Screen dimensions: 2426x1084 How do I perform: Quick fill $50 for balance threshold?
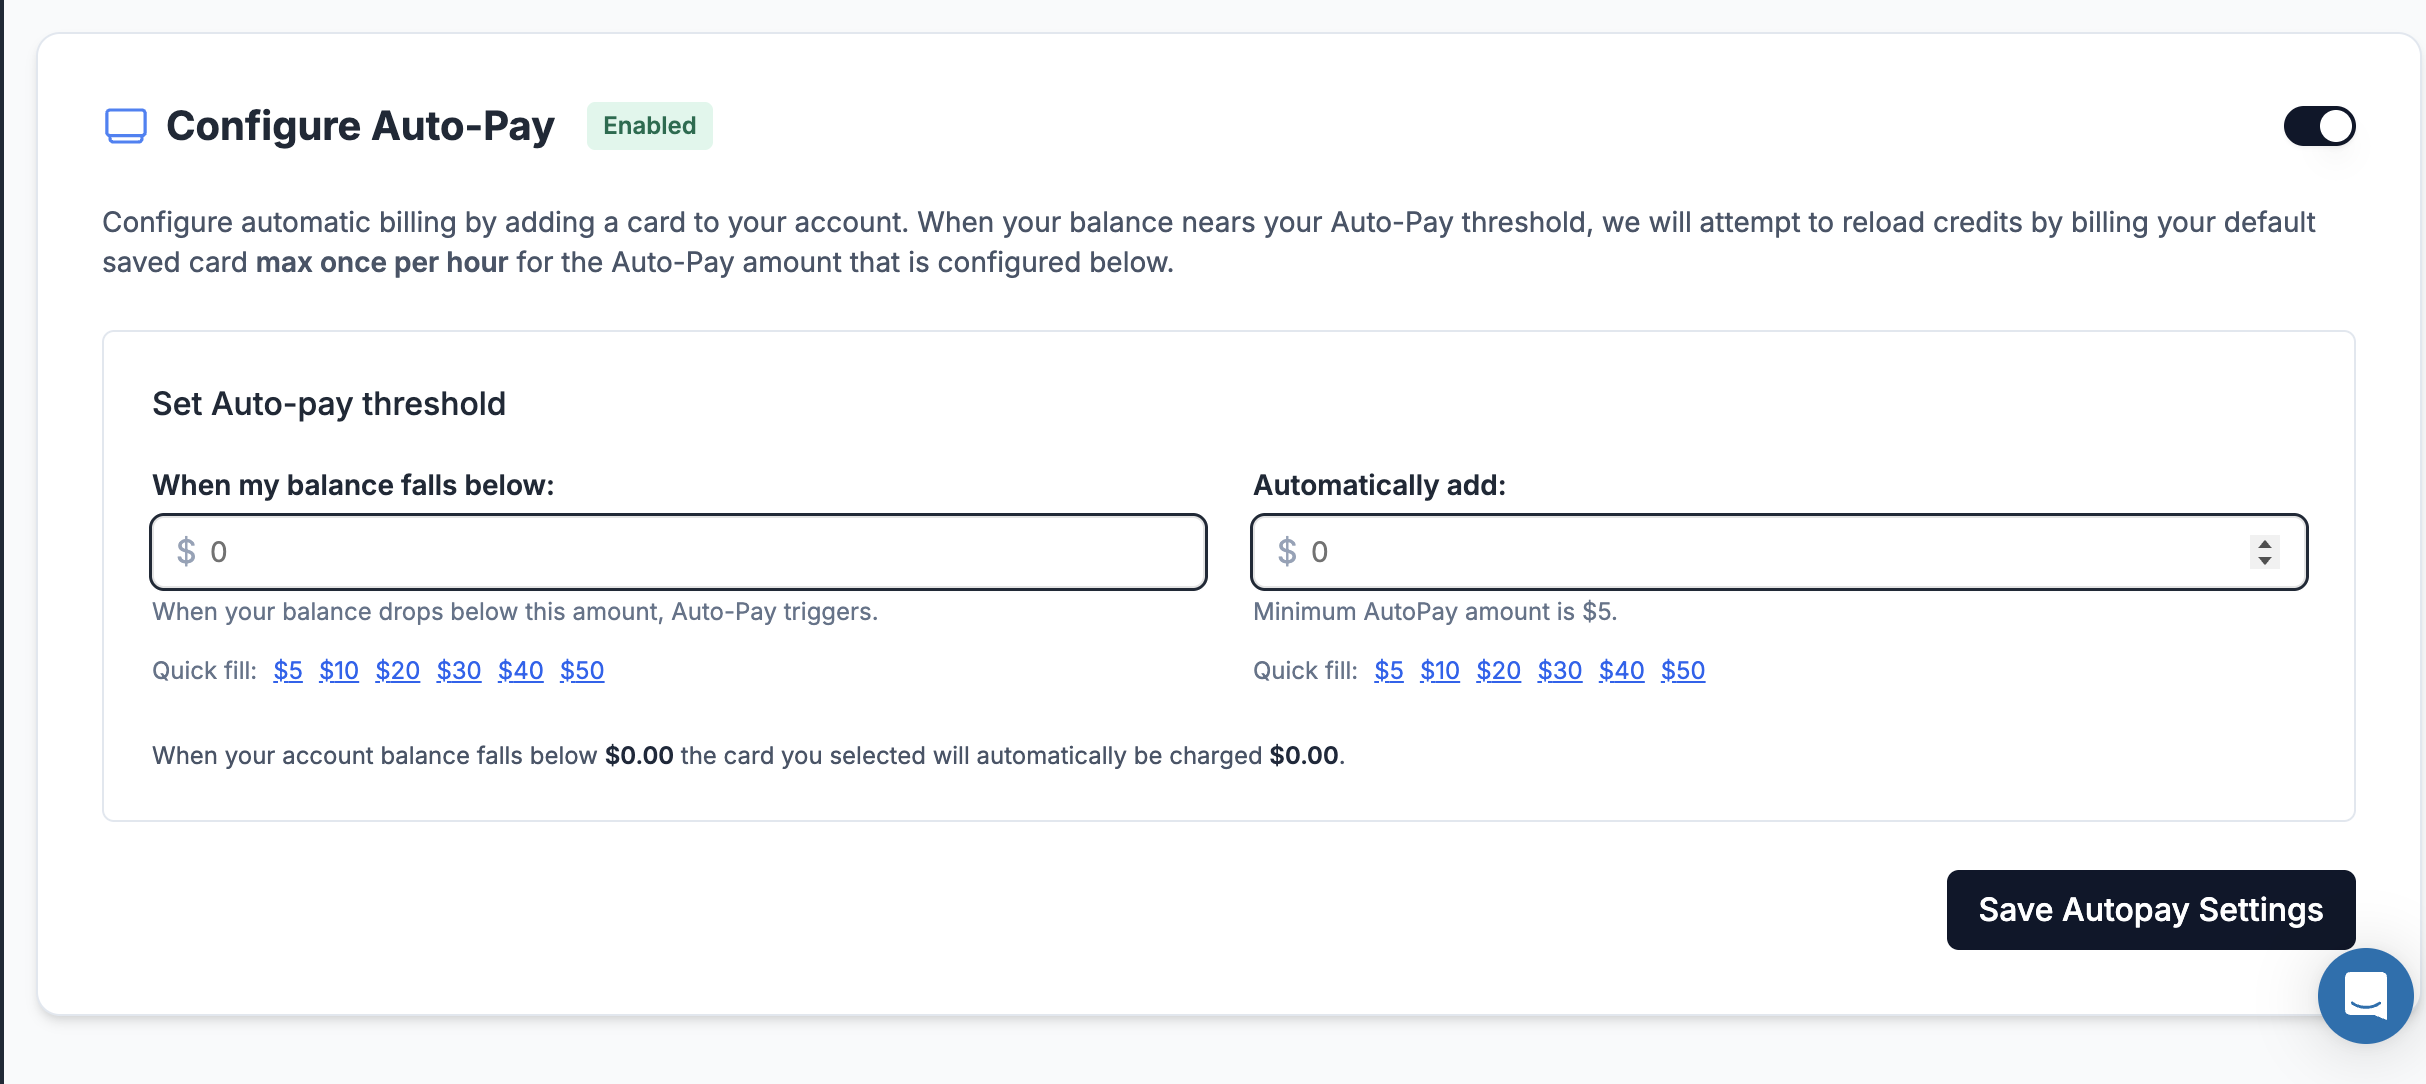click(x=582, y=670)
